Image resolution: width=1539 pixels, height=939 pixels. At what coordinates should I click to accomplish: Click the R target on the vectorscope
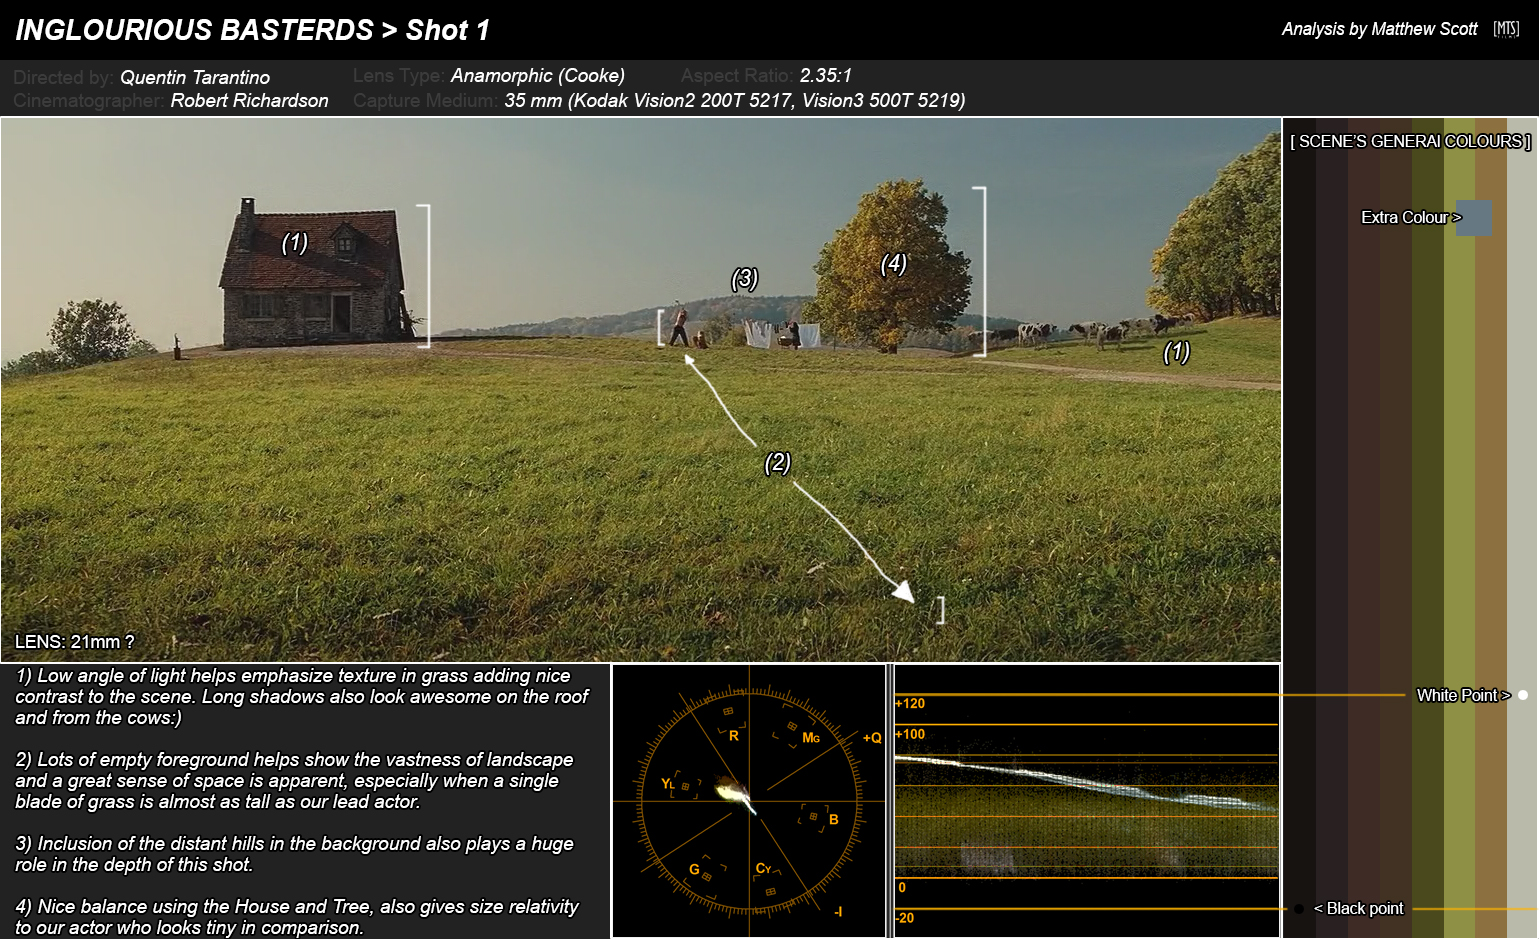[x=731, y=724]
